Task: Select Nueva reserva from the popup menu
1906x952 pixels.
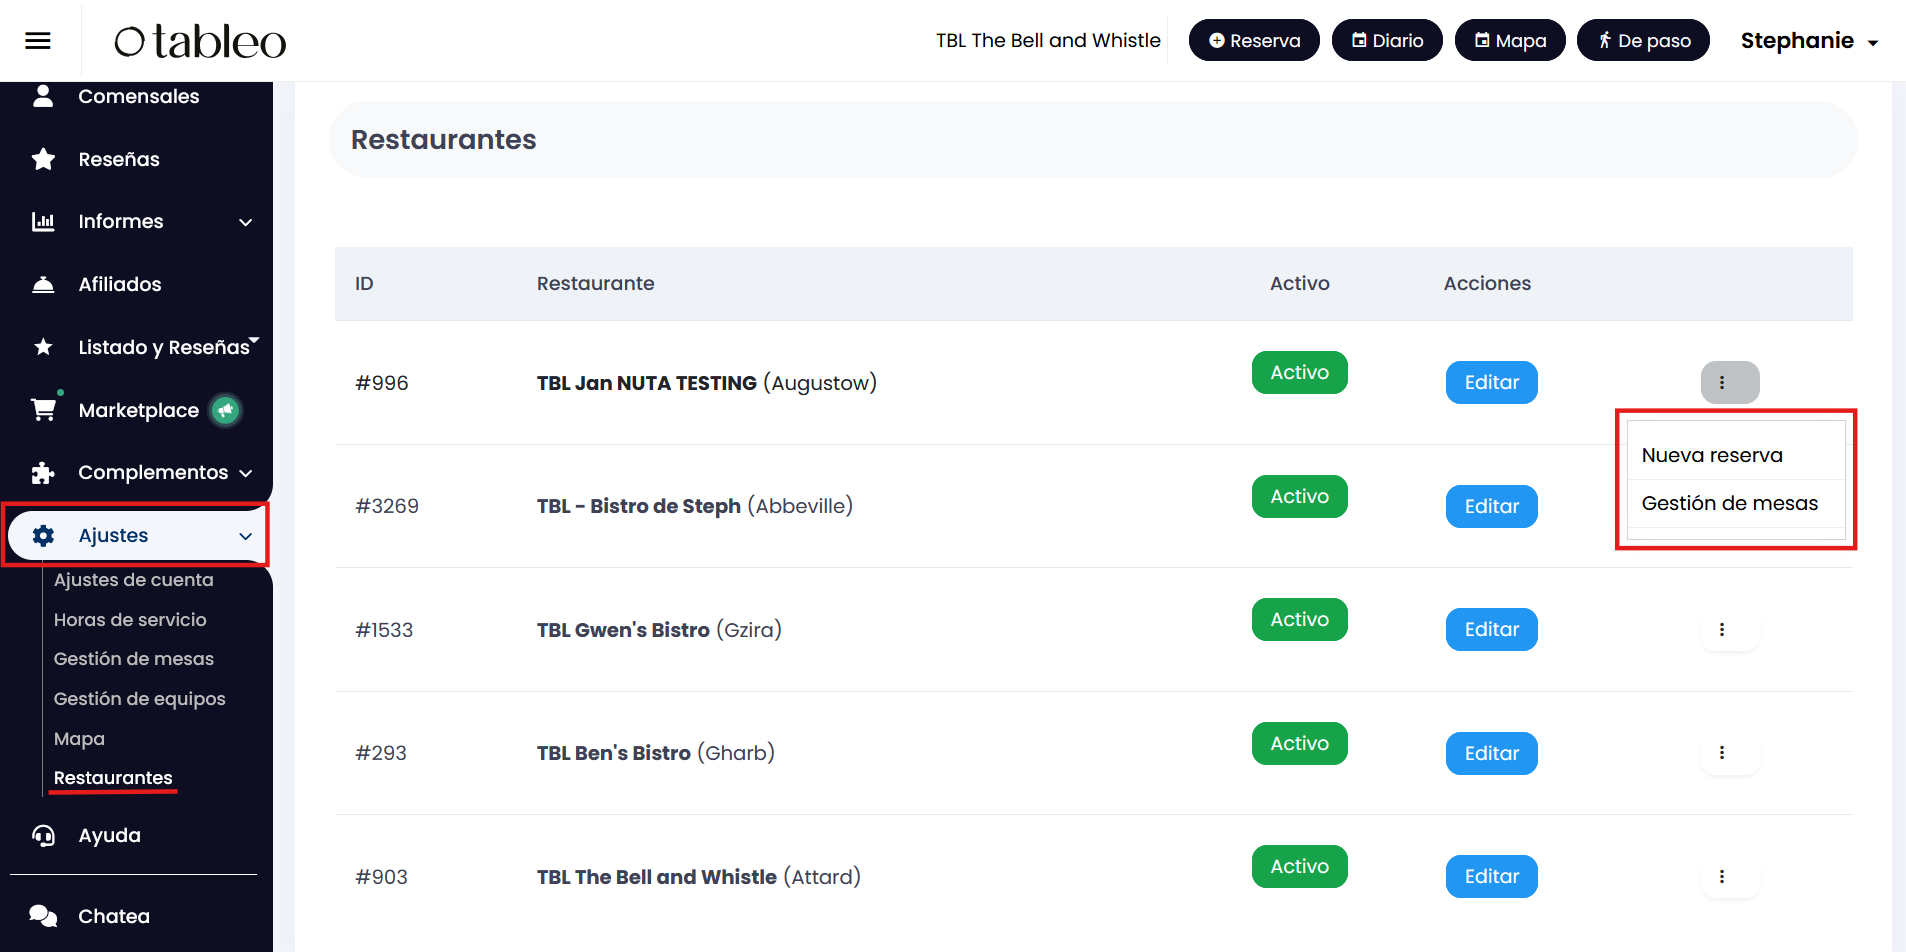Action: pyautogui.click(x=1712, y=455)
